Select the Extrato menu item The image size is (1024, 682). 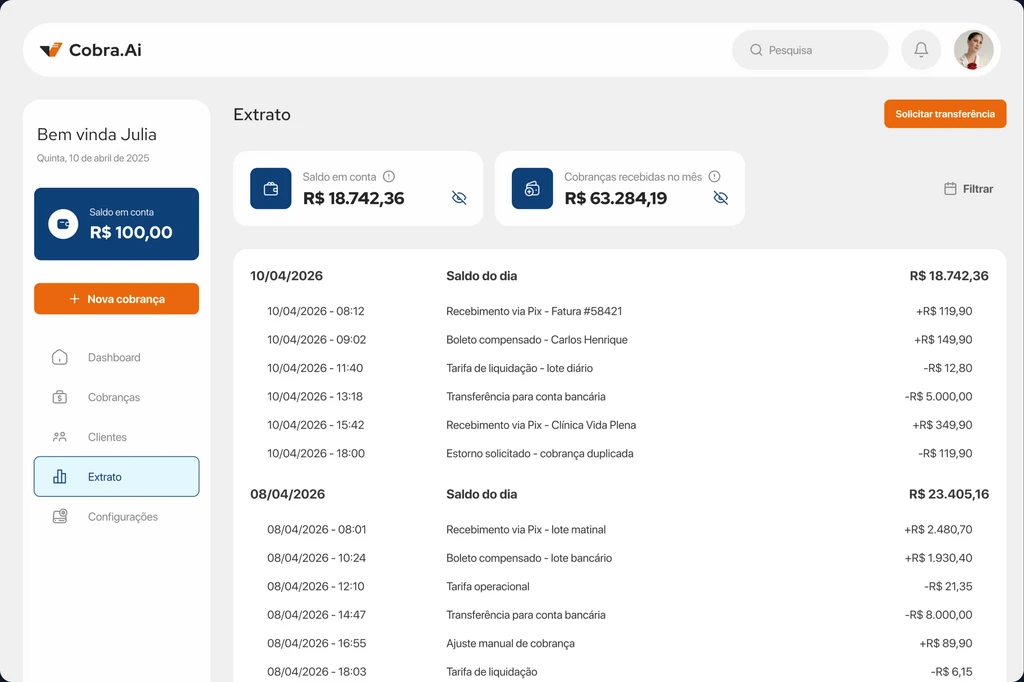click(x=116, y=476)
